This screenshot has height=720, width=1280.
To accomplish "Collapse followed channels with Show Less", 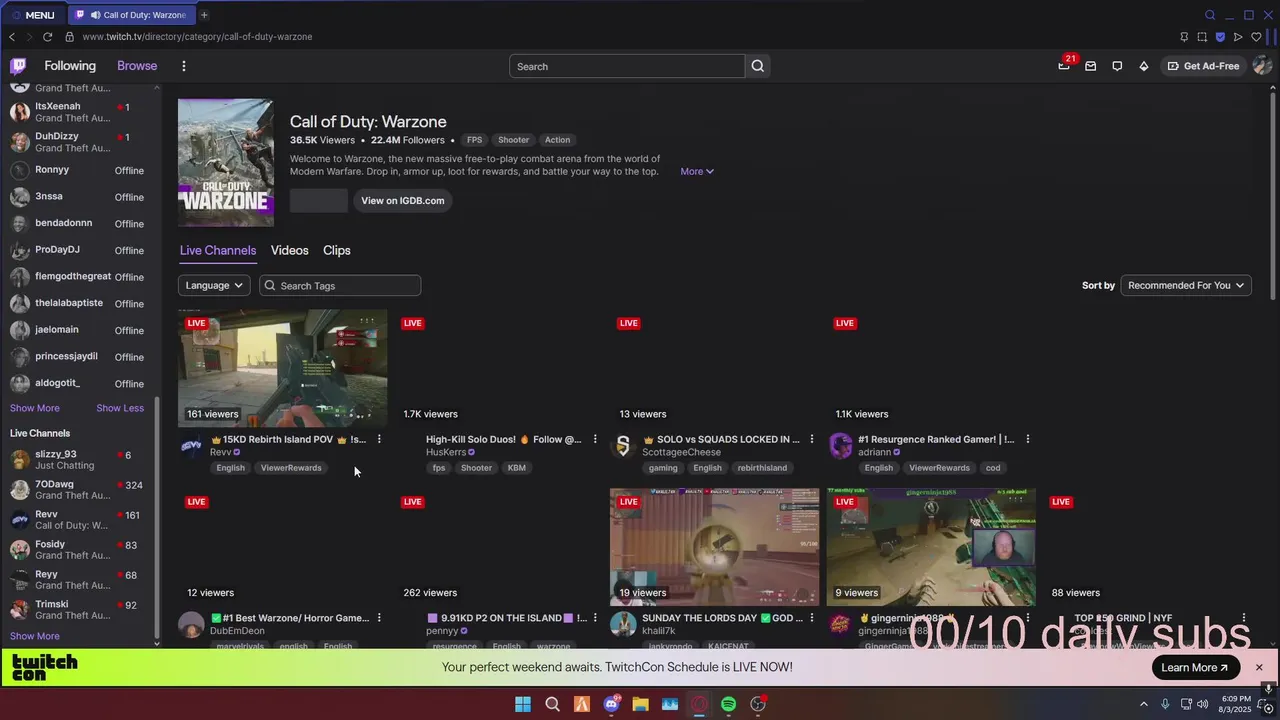I will [120, 408].
